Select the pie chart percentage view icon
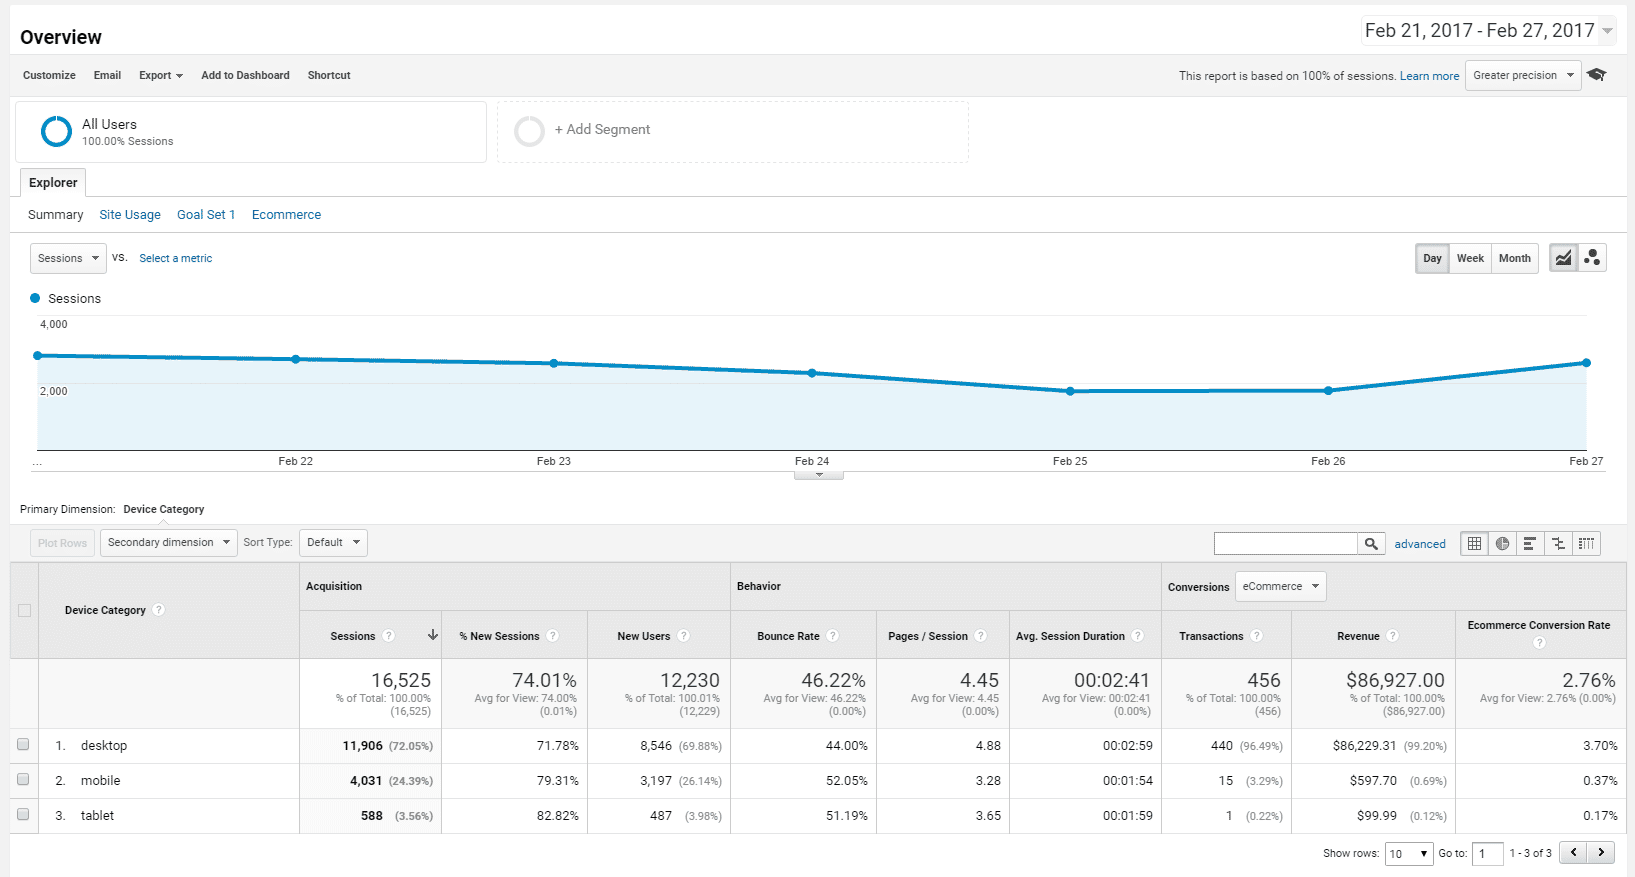The height and width of the screenshot is (877, 1635). [1502, 543]
